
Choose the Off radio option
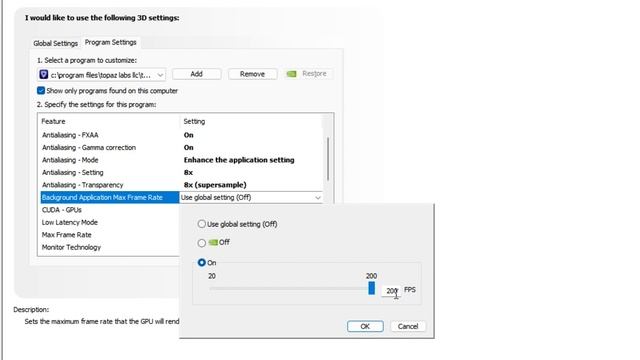(202, 243)
